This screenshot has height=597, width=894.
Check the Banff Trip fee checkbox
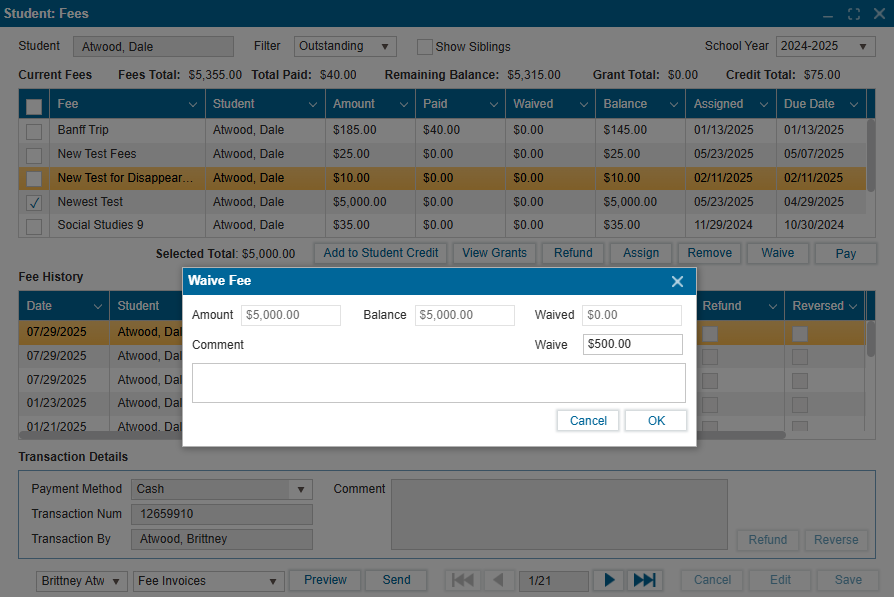34,131
